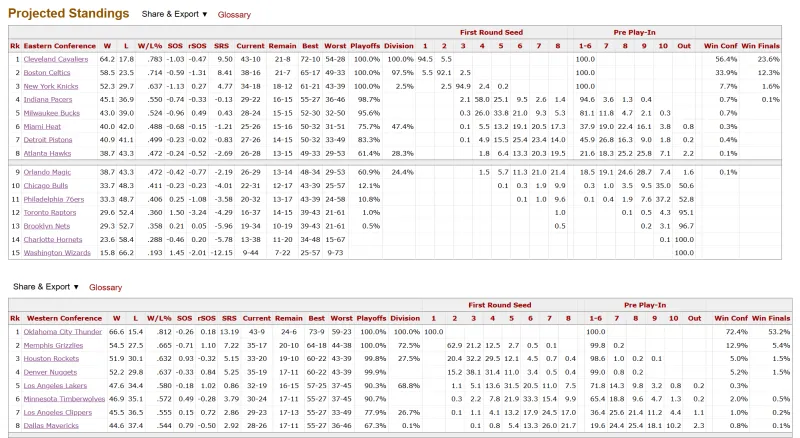
Task: Sort Western table by SRS header
Action: [229, 319]
